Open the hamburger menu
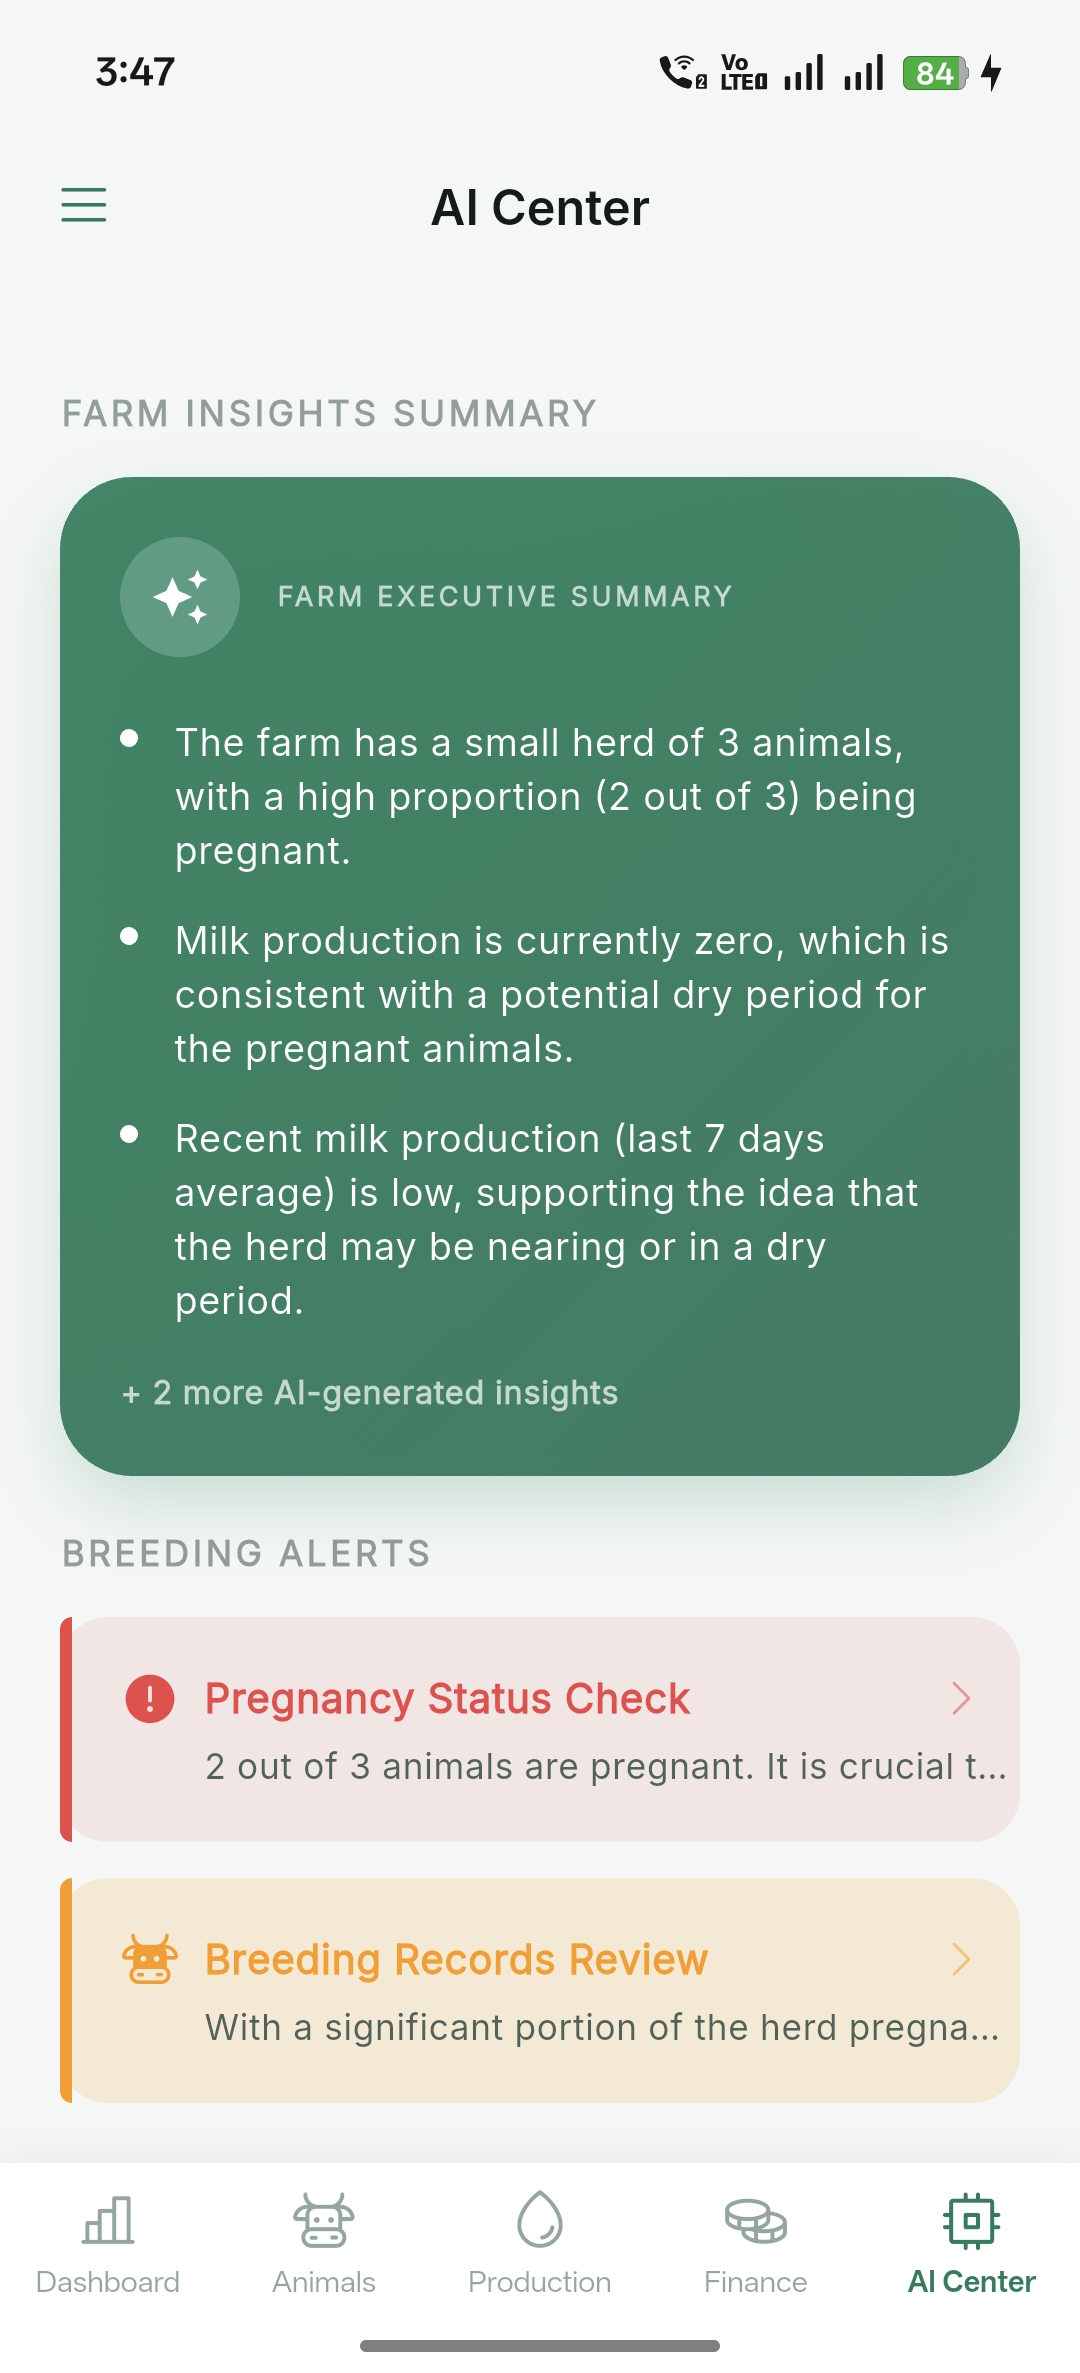 click(x=84, y=205)
